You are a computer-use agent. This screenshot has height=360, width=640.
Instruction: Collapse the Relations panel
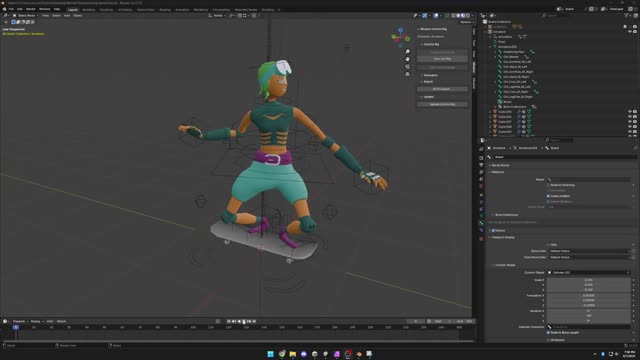498,172
